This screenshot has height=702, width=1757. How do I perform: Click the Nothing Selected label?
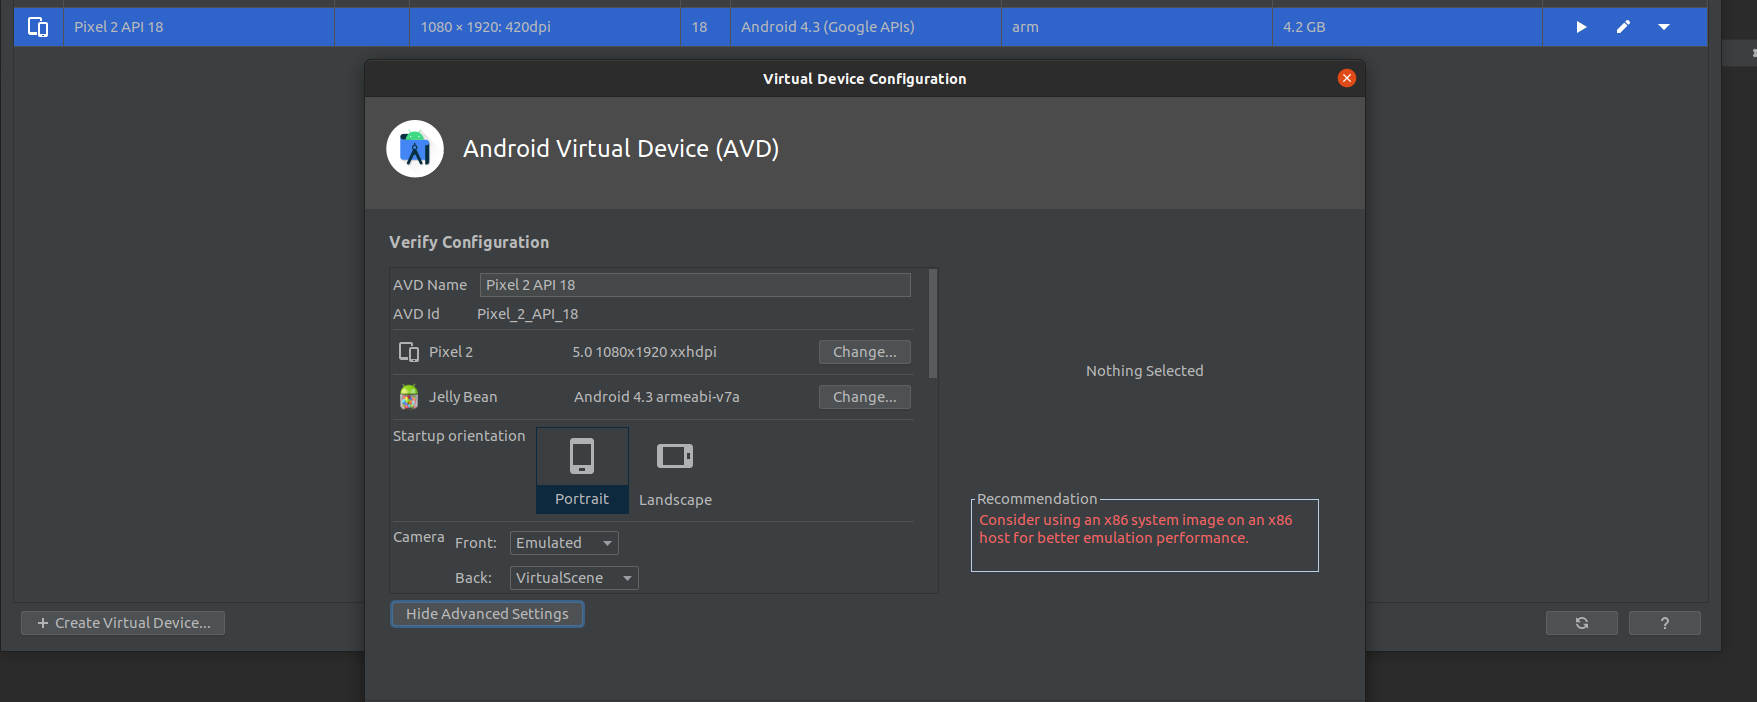(x=1145, y=371)
